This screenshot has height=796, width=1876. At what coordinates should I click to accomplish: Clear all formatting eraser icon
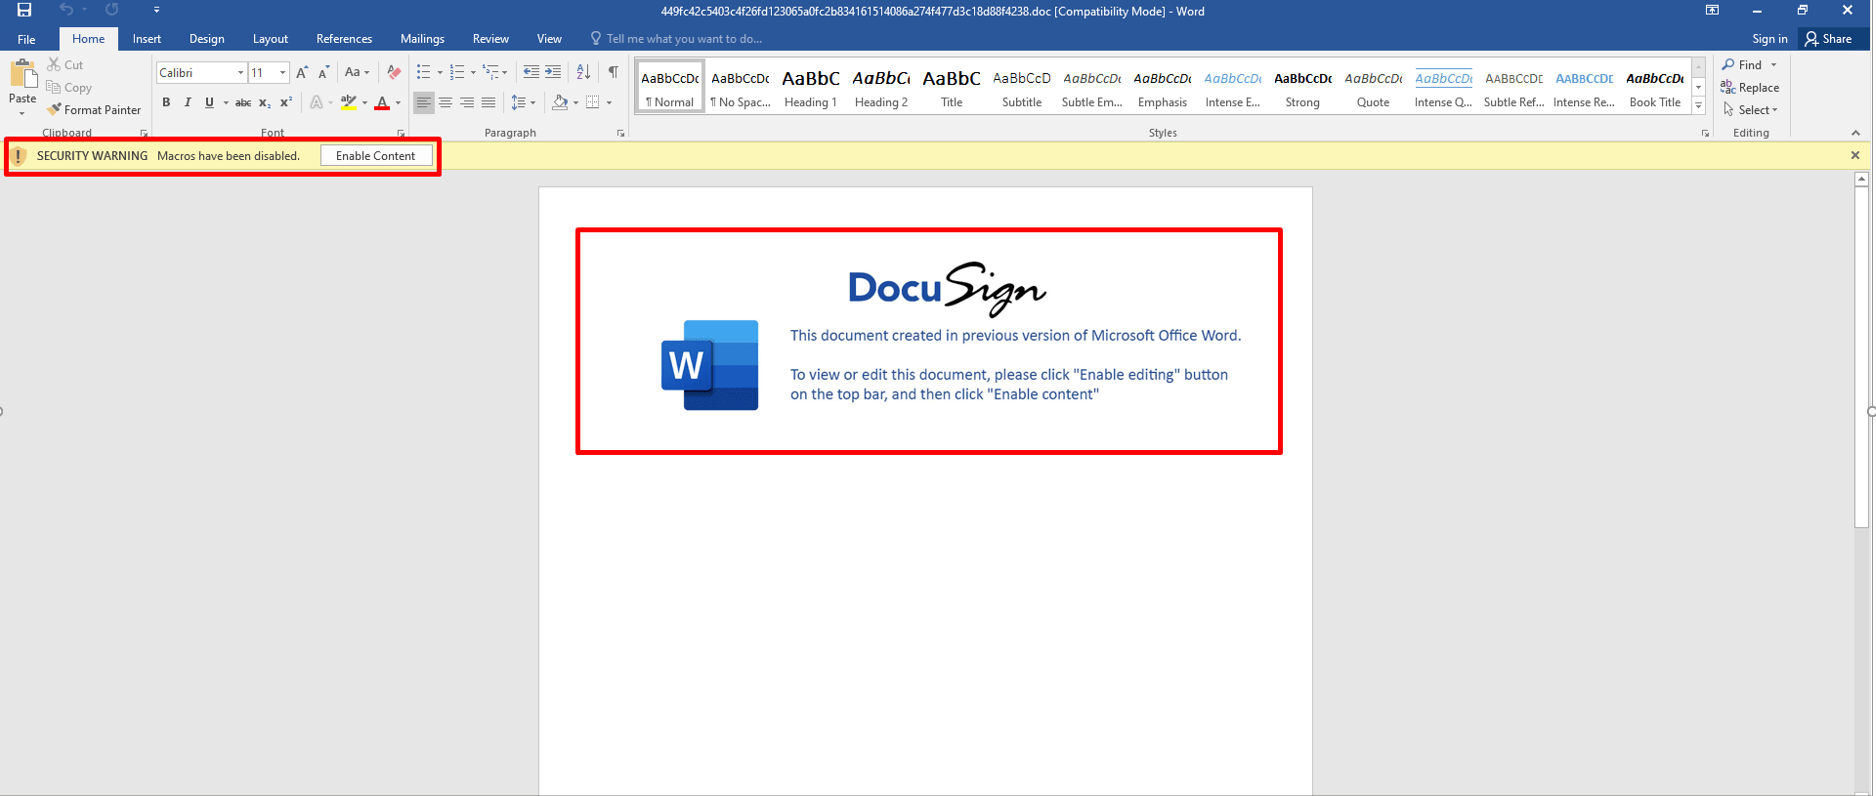click(394, 72)
